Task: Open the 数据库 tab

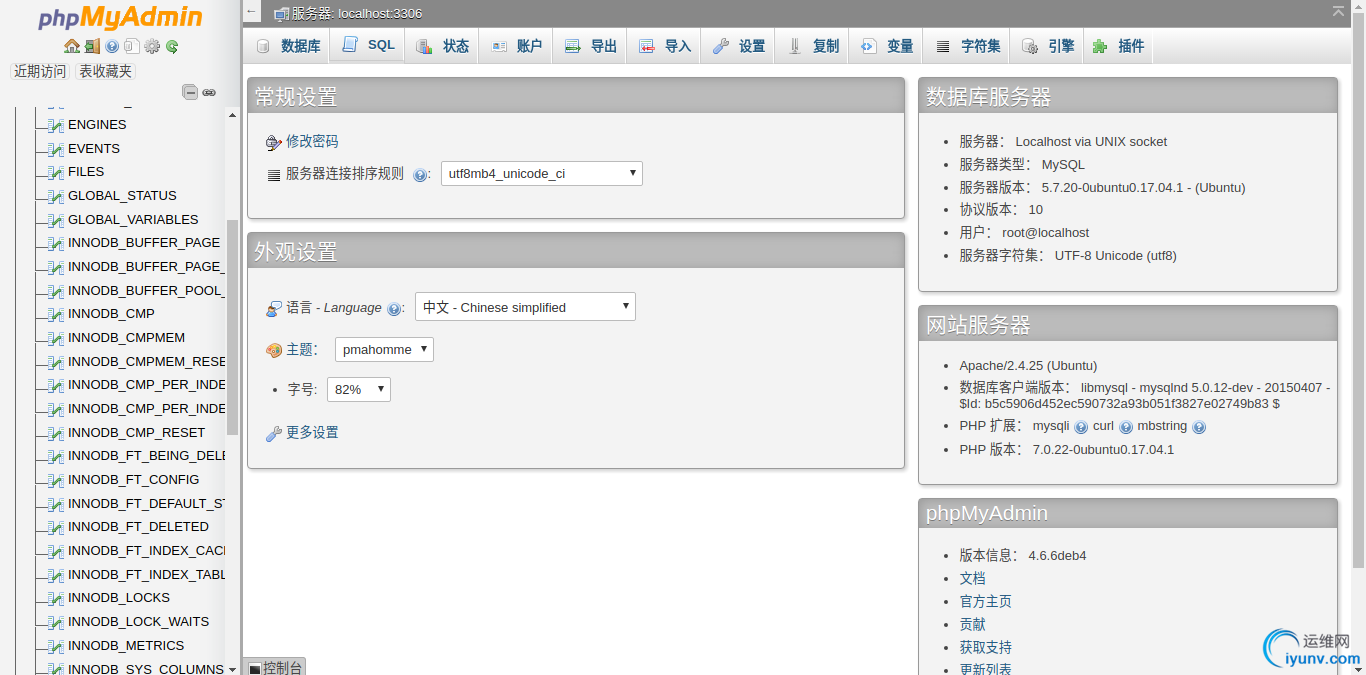Action: [288, 46]
